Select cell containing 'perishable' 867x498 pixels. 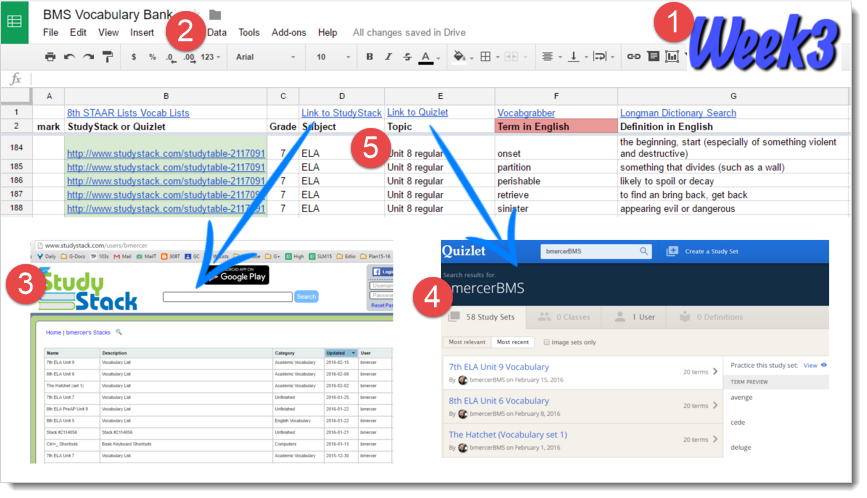point(556,181)
